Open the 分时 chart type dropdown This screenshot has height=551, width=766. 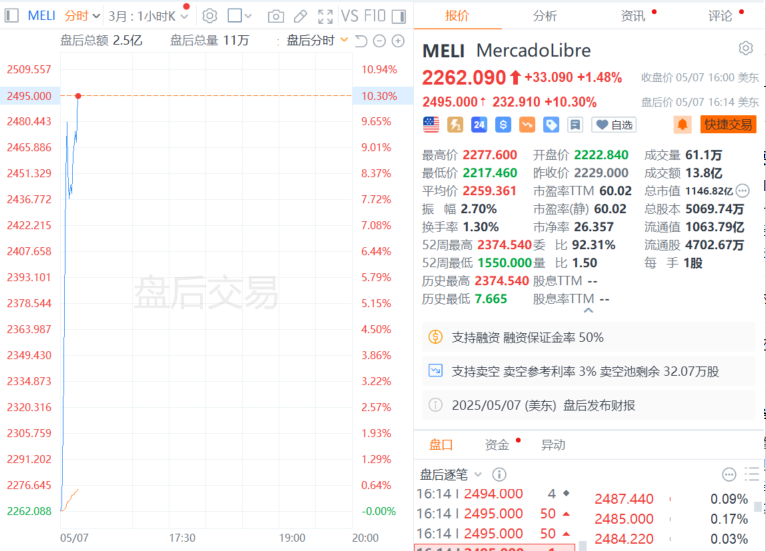coord(82,16)
